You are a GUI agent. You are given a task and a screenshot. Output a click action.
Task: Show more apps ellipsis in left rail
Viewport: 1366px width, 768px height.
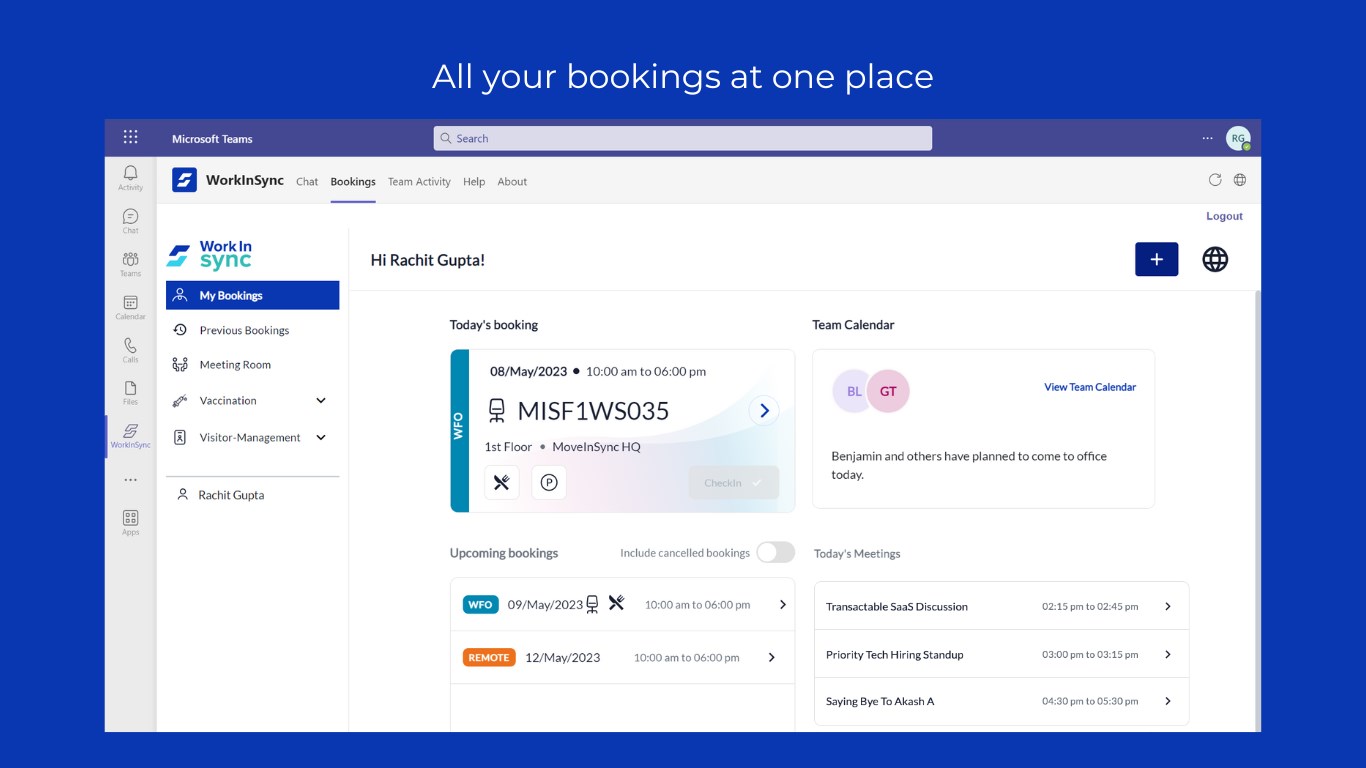[x=131, y=480]
